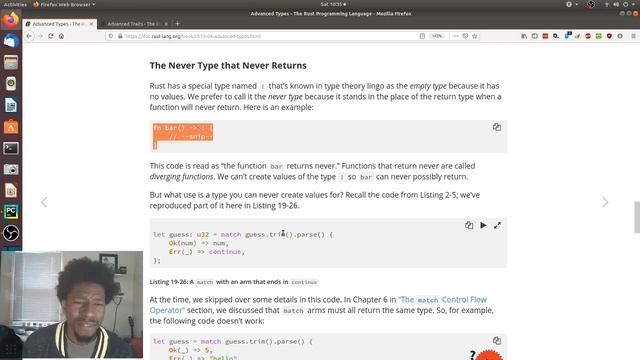The width and height of the screenshot is (640, 360).
Task: Click the word "continue" in the listing caption
Action: 304,282
